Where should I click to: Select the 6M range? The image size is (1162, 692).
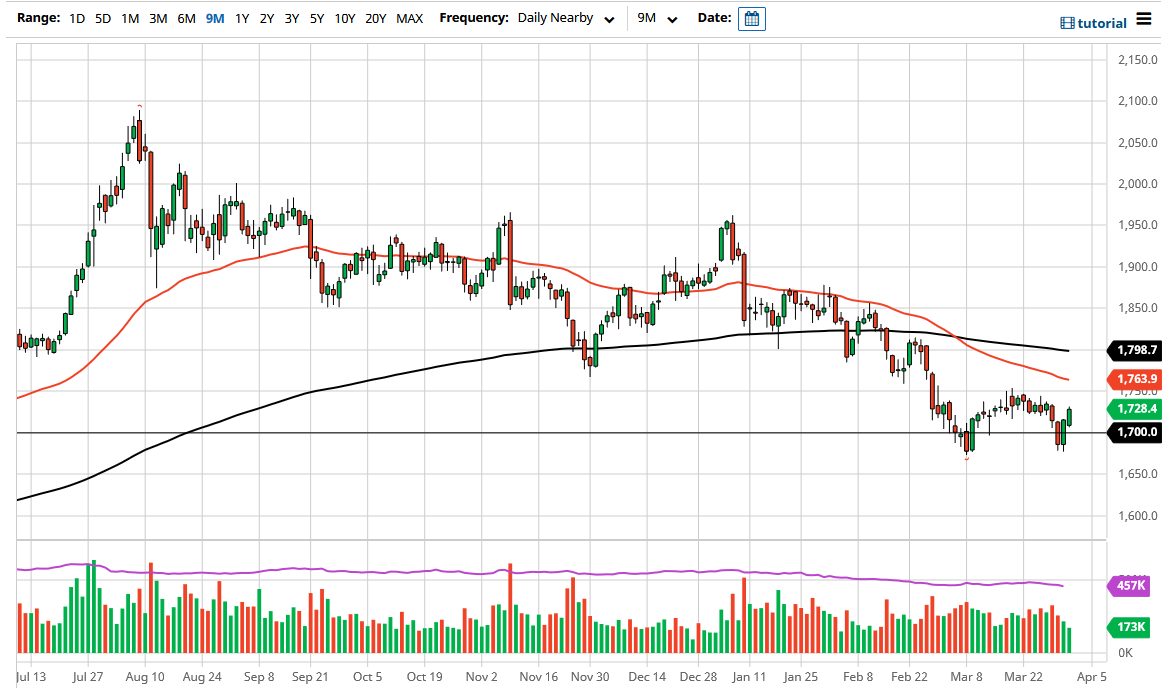(186, 19)
